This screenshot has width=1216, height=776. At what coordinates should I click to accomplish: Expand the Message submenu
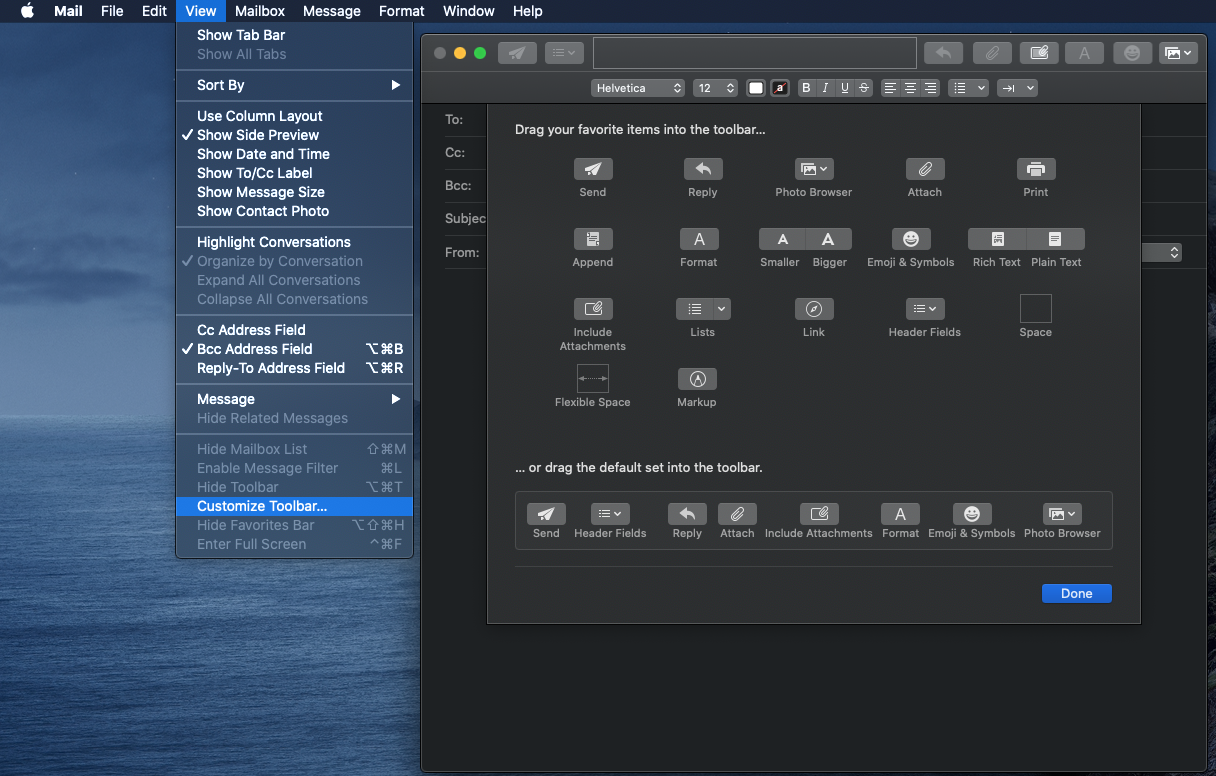(294, 399)
